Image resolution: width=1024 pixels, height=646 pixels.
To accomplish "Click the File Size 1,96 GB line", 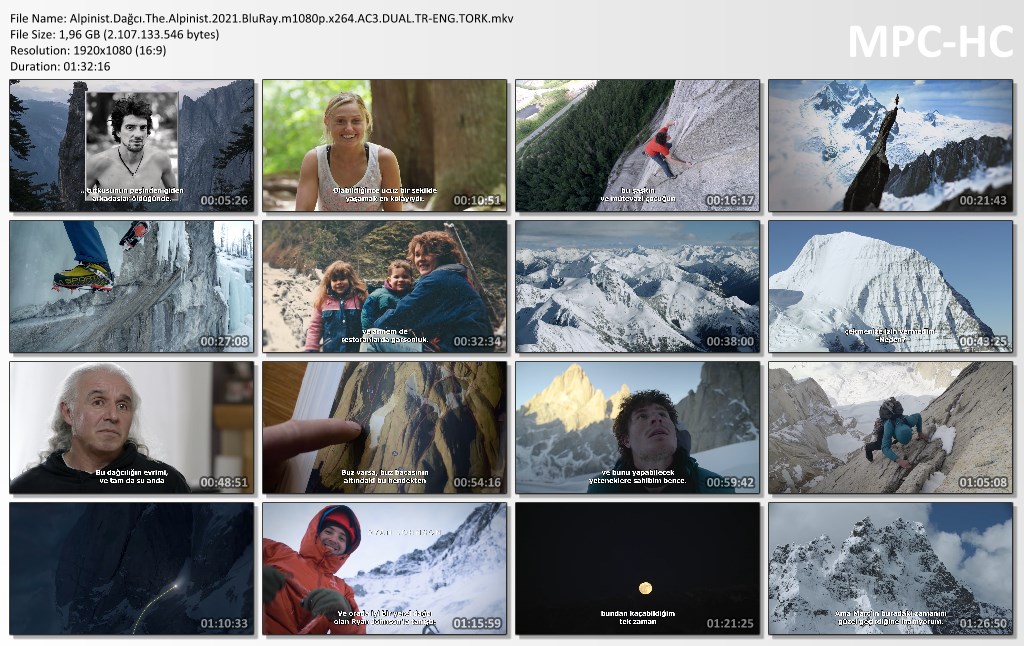I will point(114,35).
